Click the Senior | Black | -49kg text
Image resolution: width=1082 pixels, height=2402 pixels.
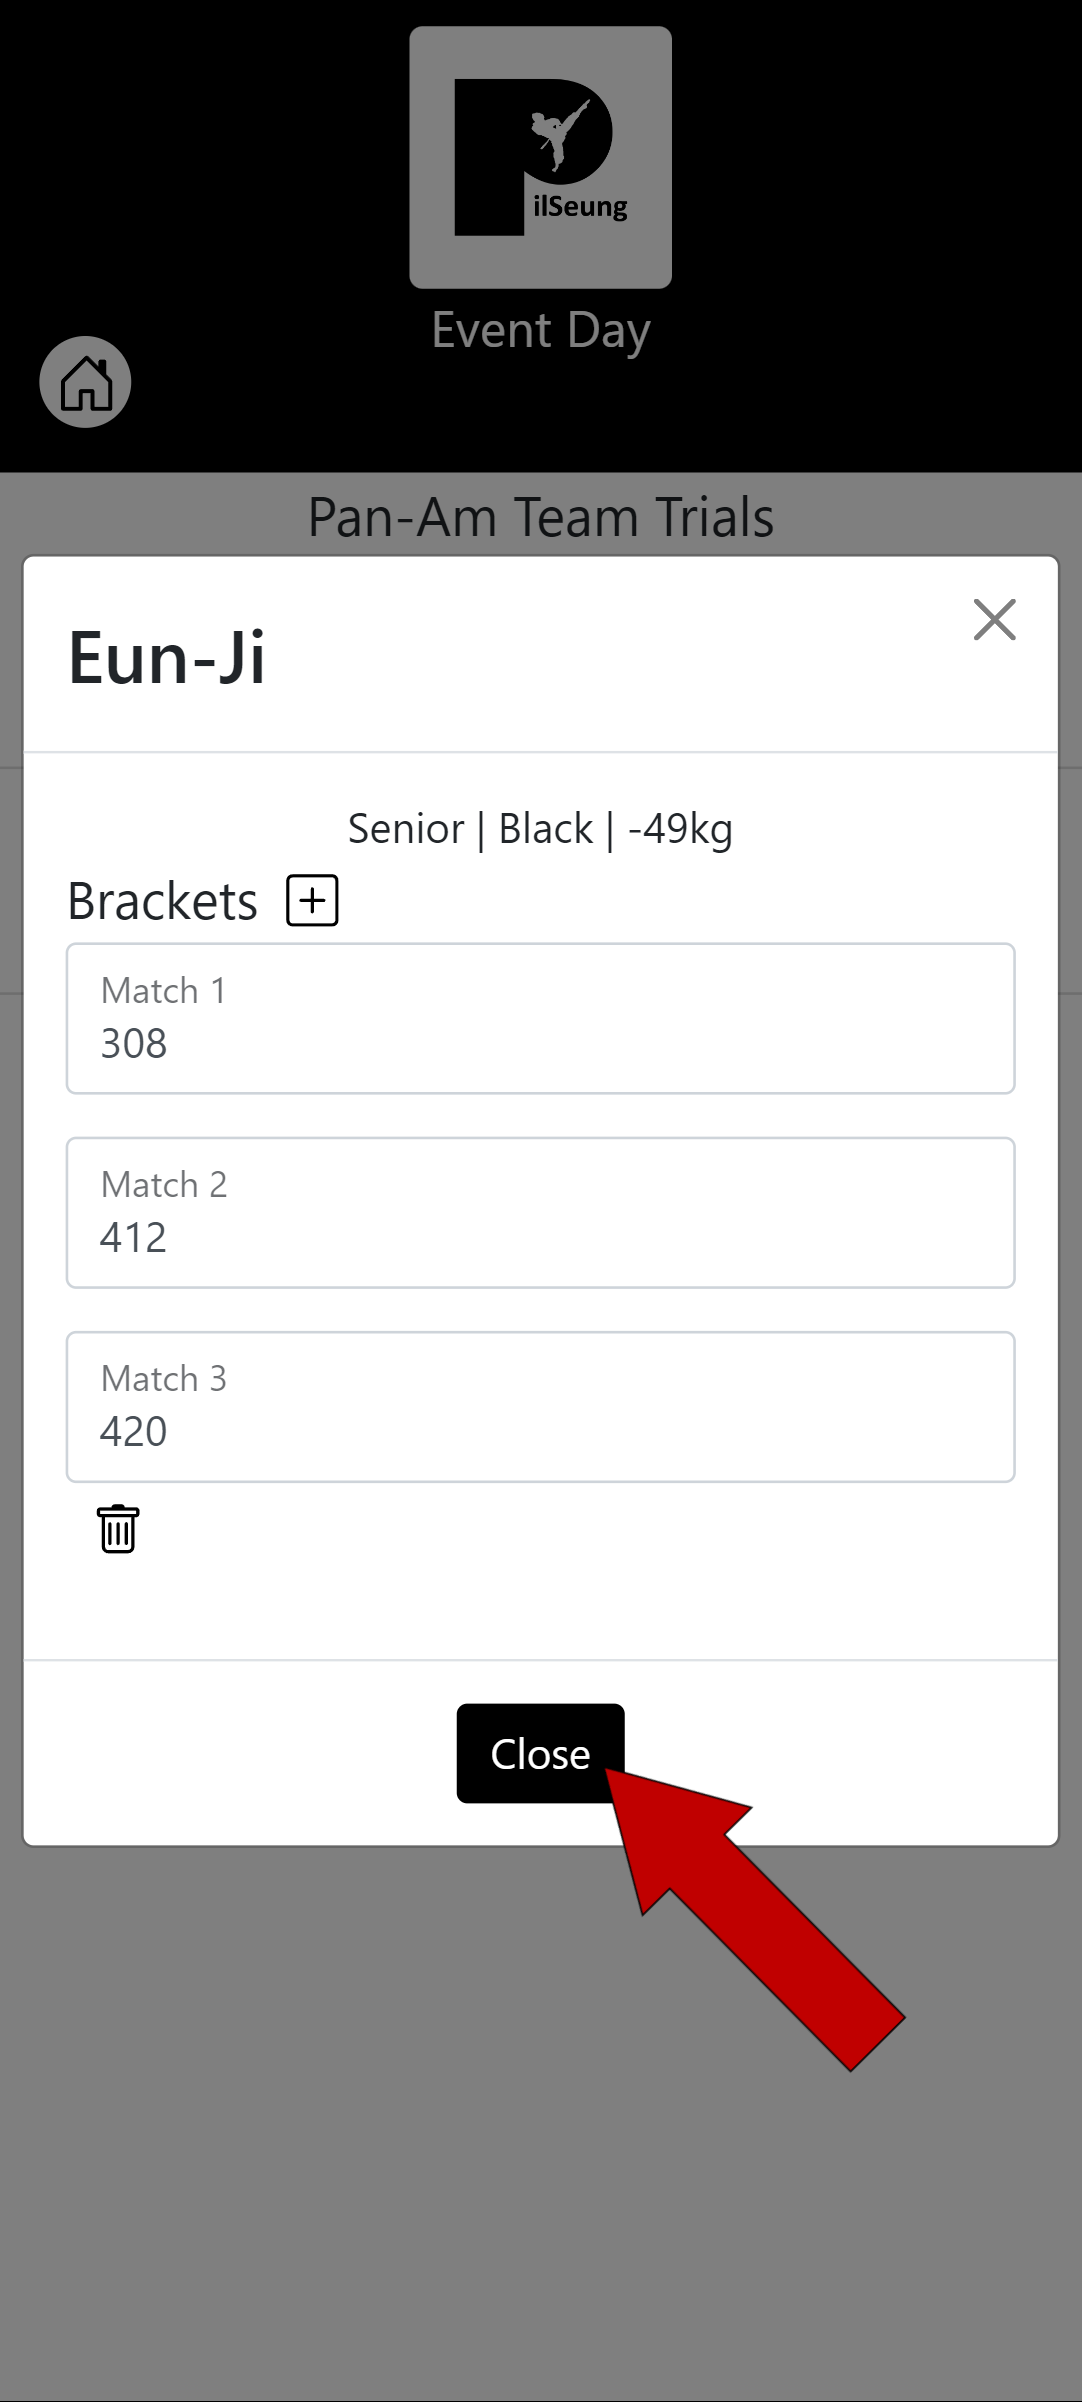tap(540, 829)
